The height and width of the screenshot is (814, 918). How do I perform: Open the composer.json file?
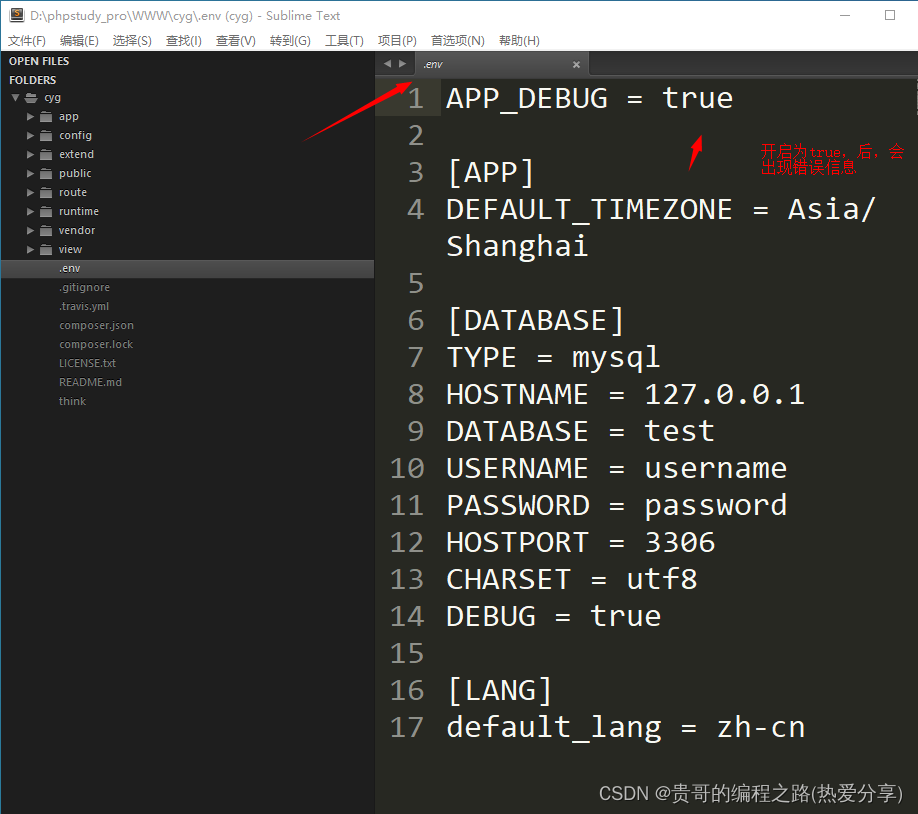(96, 326)
